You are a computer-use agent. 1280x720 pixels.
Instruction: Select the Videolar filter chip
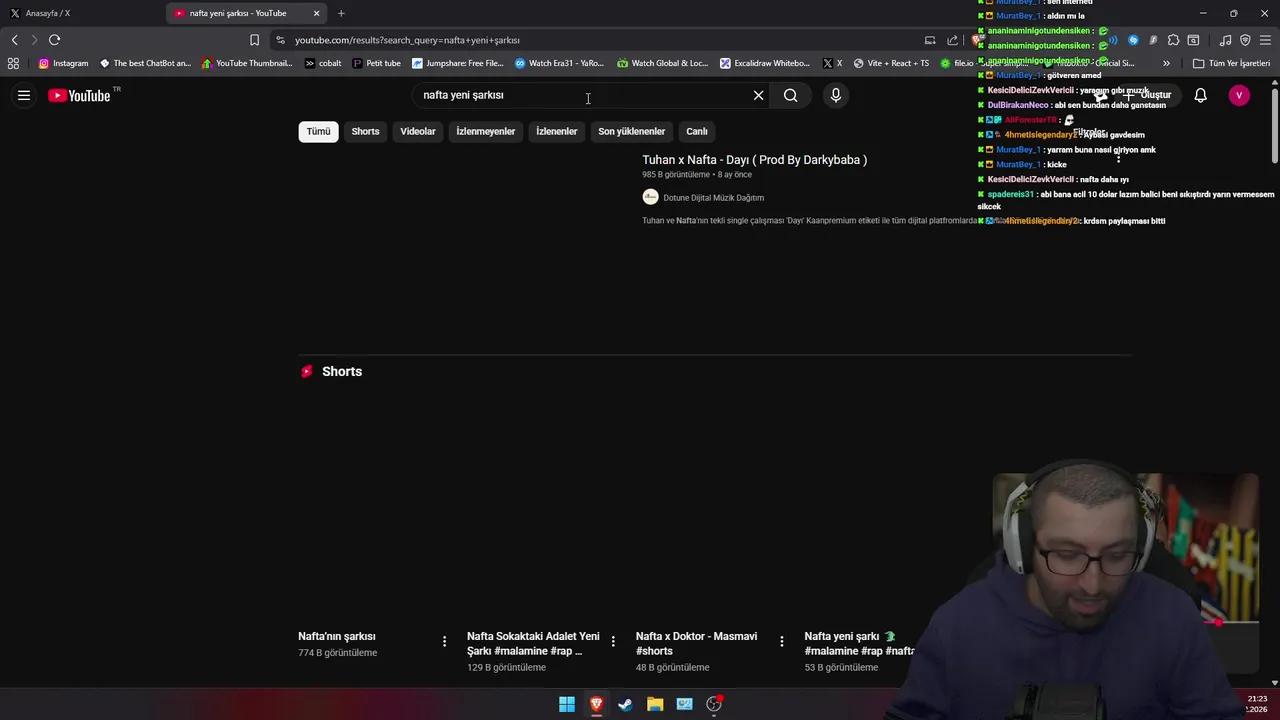[418, 131]
